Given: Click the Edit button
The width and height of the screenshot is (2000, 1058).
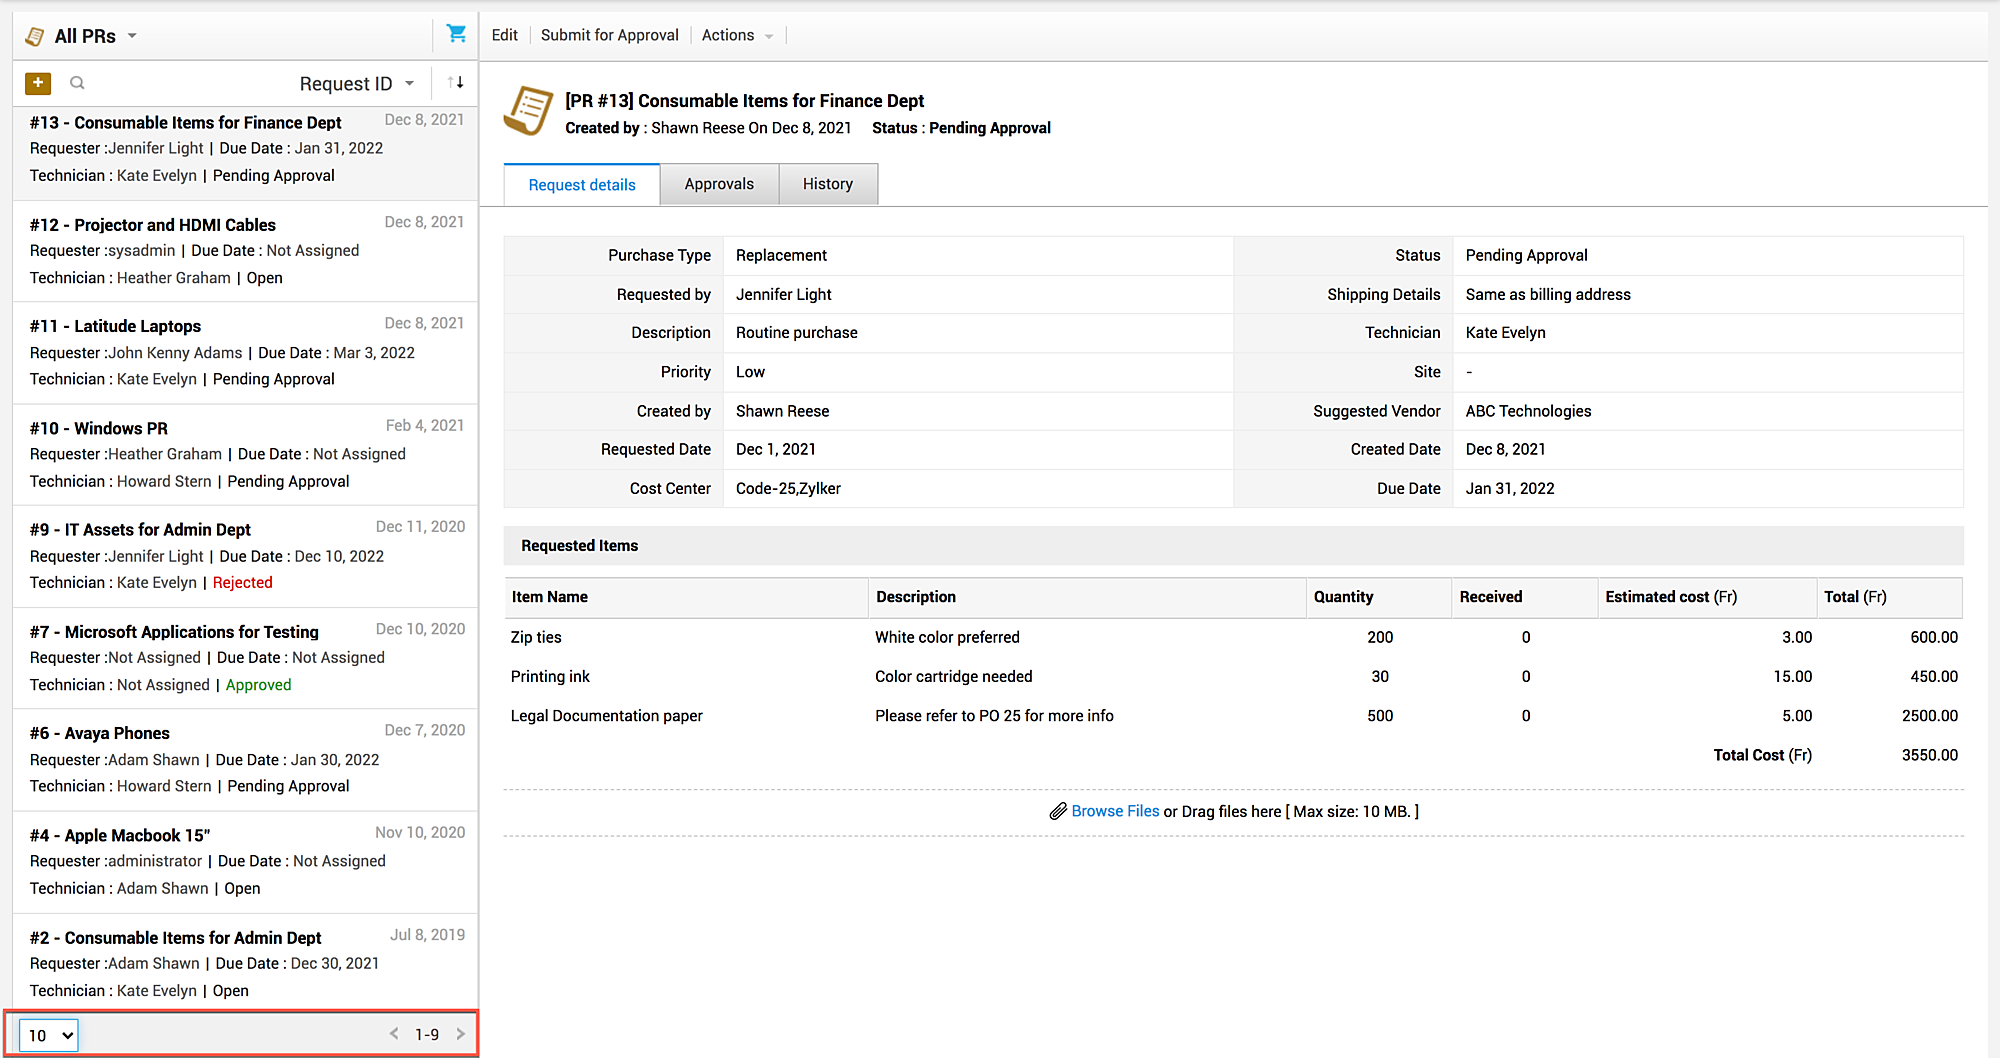Looking at the screenshot, I should 504,35.
